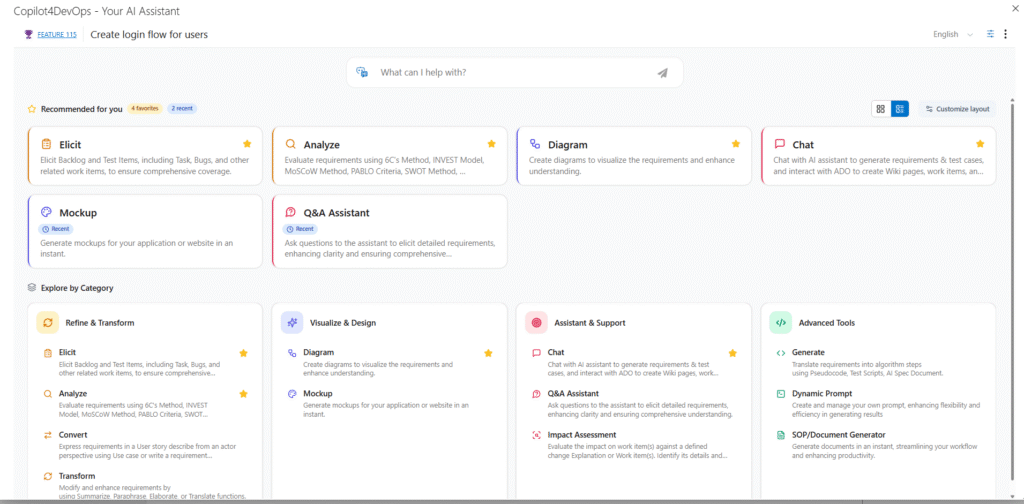Open the sliders settings icon beside English
This screenshot has width=1024, height=504.
click(990, 34)
